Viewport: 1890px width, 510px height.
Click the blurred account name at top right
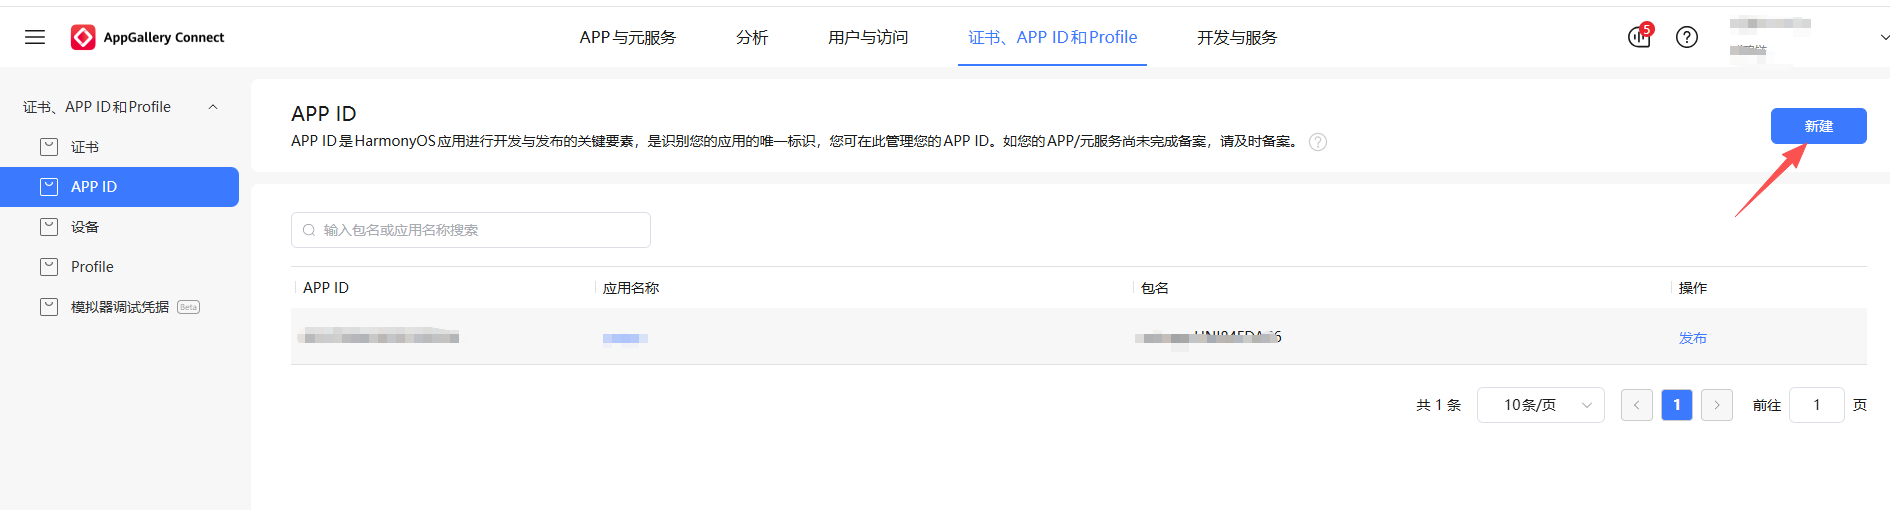click(1770, 24)
